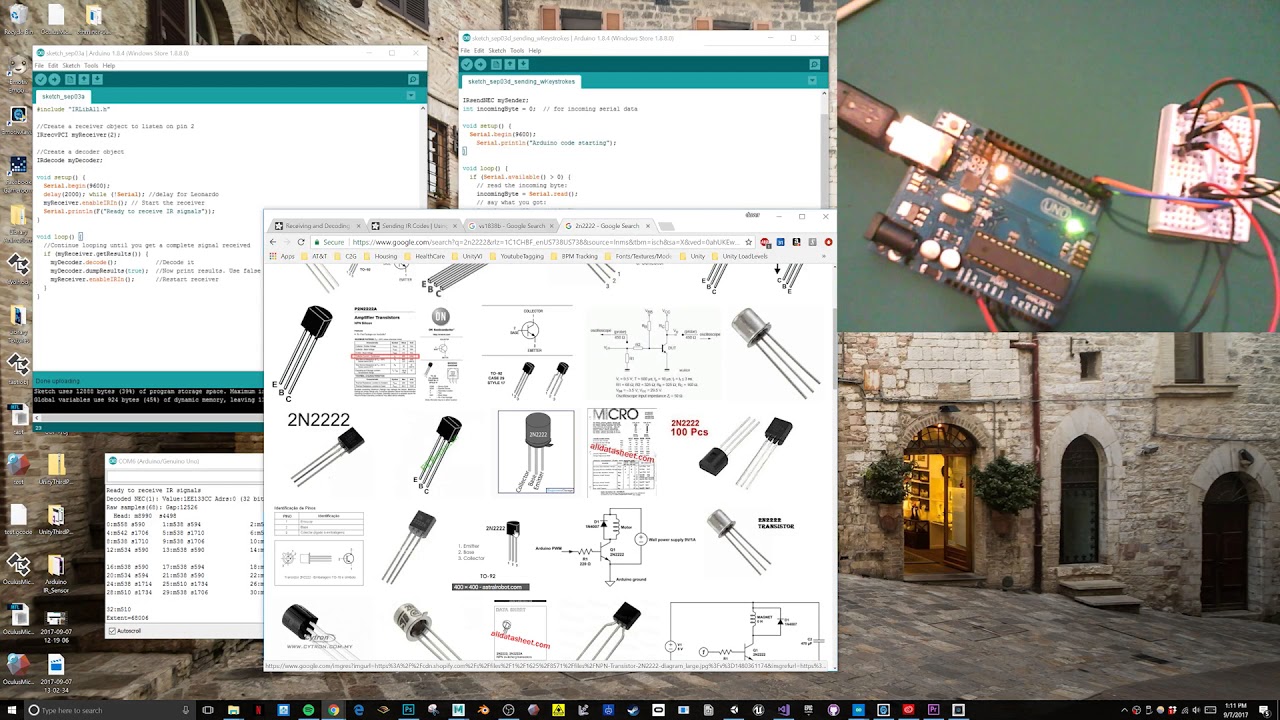The height and width of the screenshot is (720, 1280).
Task: Open Serial Monitor from sketch_sep03a window toolbar
Action: (x=413, y=79)
